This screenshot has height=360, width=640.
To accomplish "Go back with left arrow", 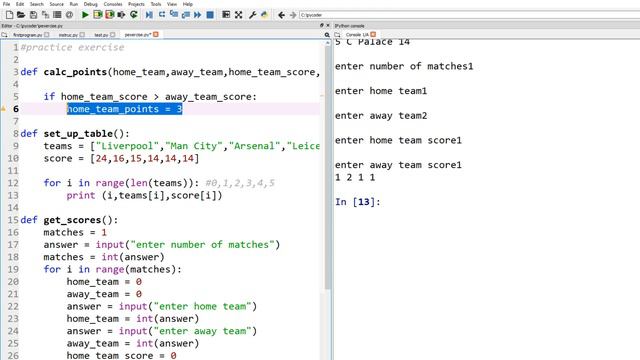I will [x=281, y=15].
